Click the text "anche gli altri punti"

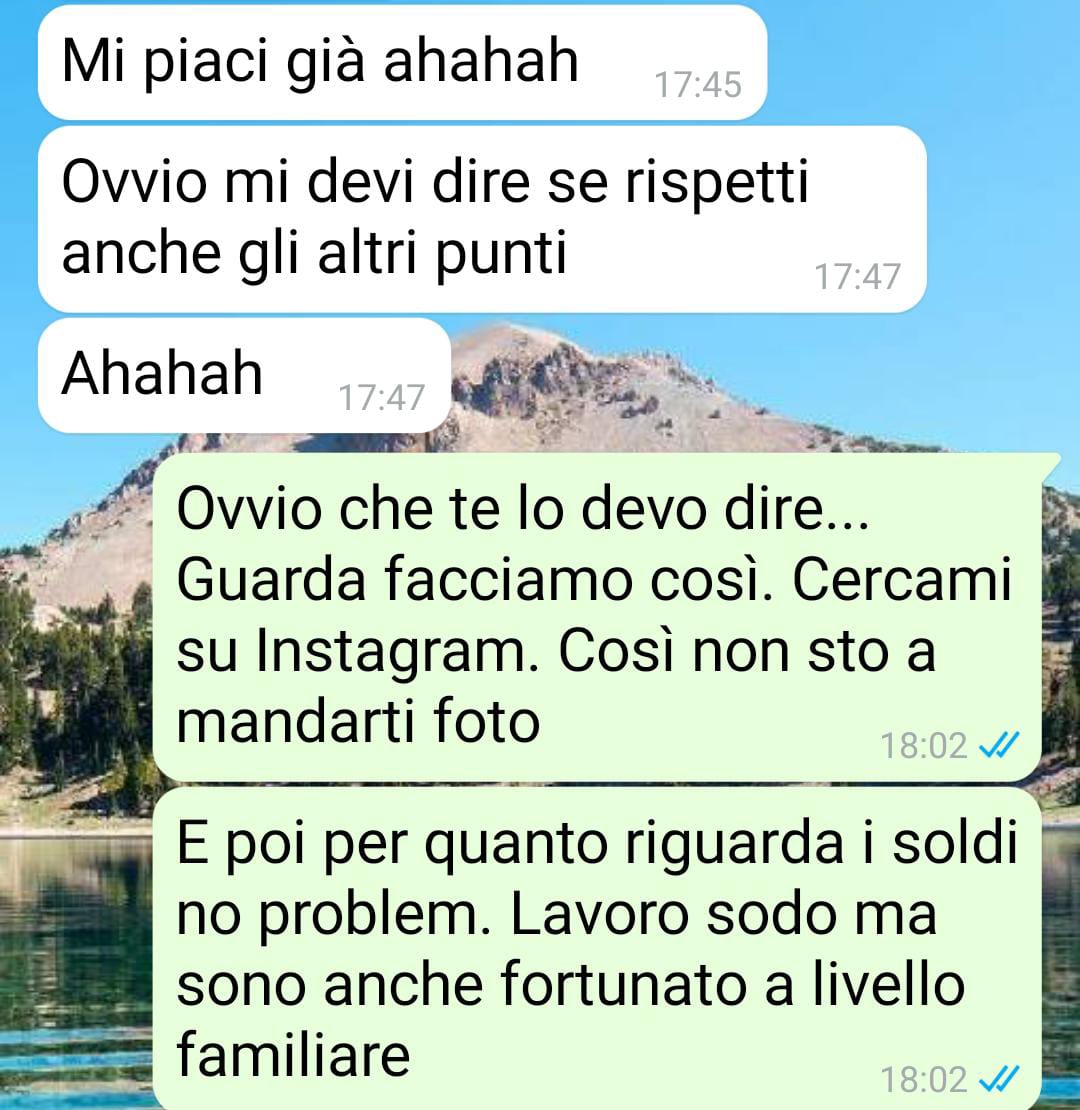click(314, 255)
